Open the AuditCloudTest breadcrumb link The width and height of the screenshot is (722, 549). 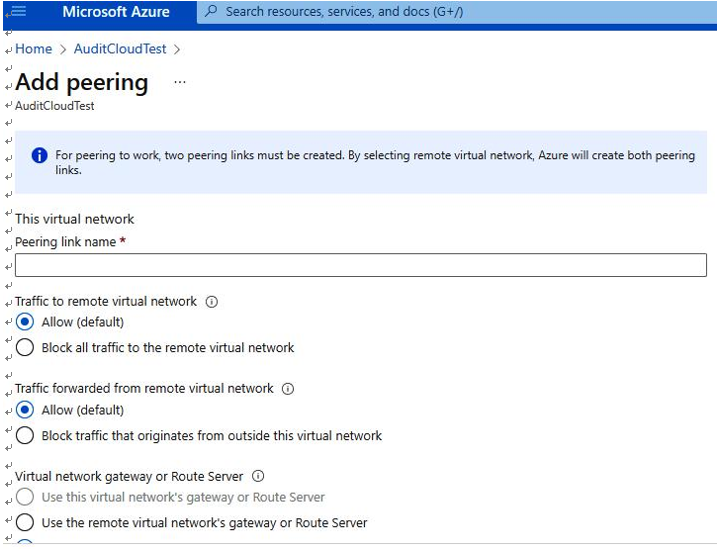click(x=120, y=49)
